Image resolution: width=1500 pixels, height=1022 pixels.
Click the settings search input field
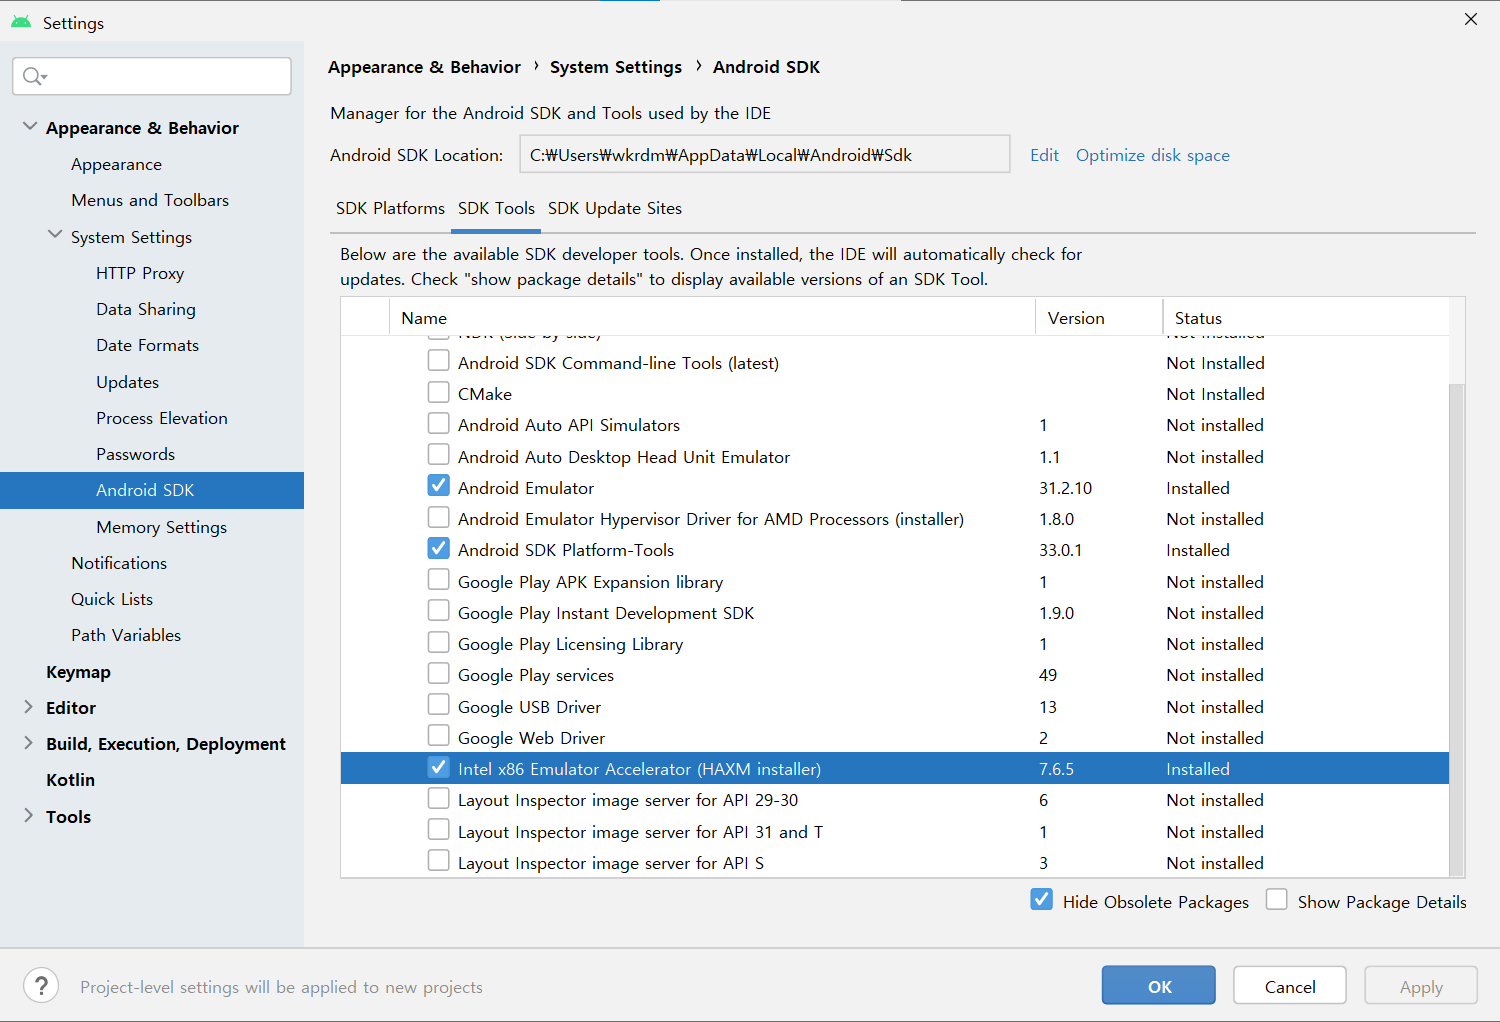[152, 76]
